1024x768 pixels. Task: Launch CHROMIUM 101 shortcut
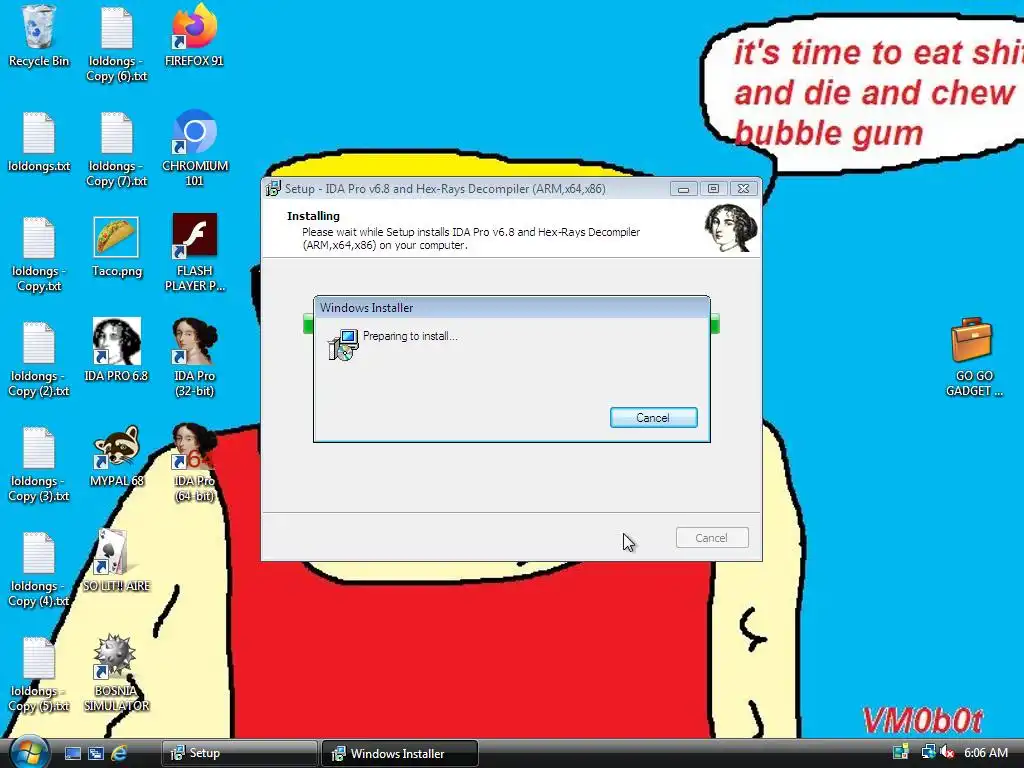[195, 149]
